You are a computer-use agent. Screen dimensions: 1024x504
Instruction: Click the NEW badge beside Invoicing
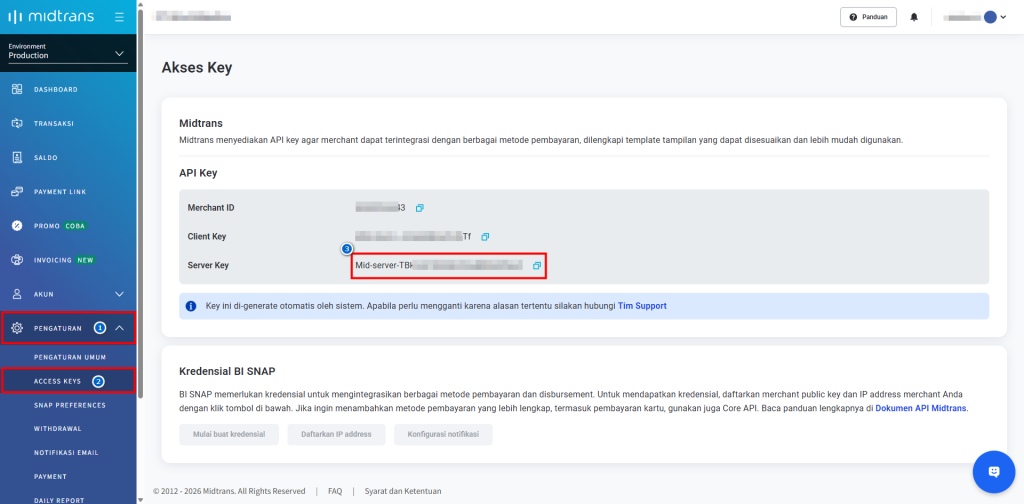click(x=86, y=260)
